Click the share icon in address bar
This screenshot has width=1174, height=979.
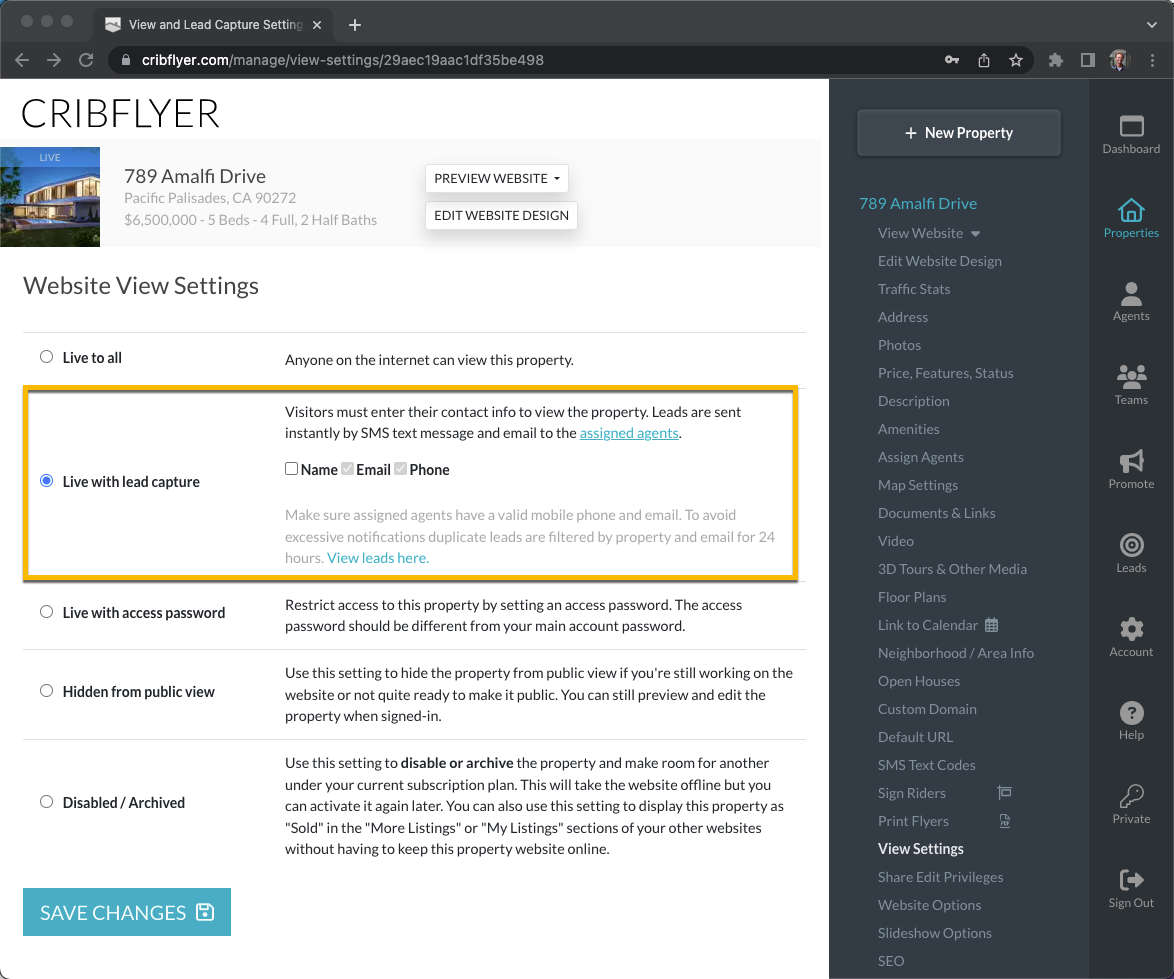click(x=984, y=60)
